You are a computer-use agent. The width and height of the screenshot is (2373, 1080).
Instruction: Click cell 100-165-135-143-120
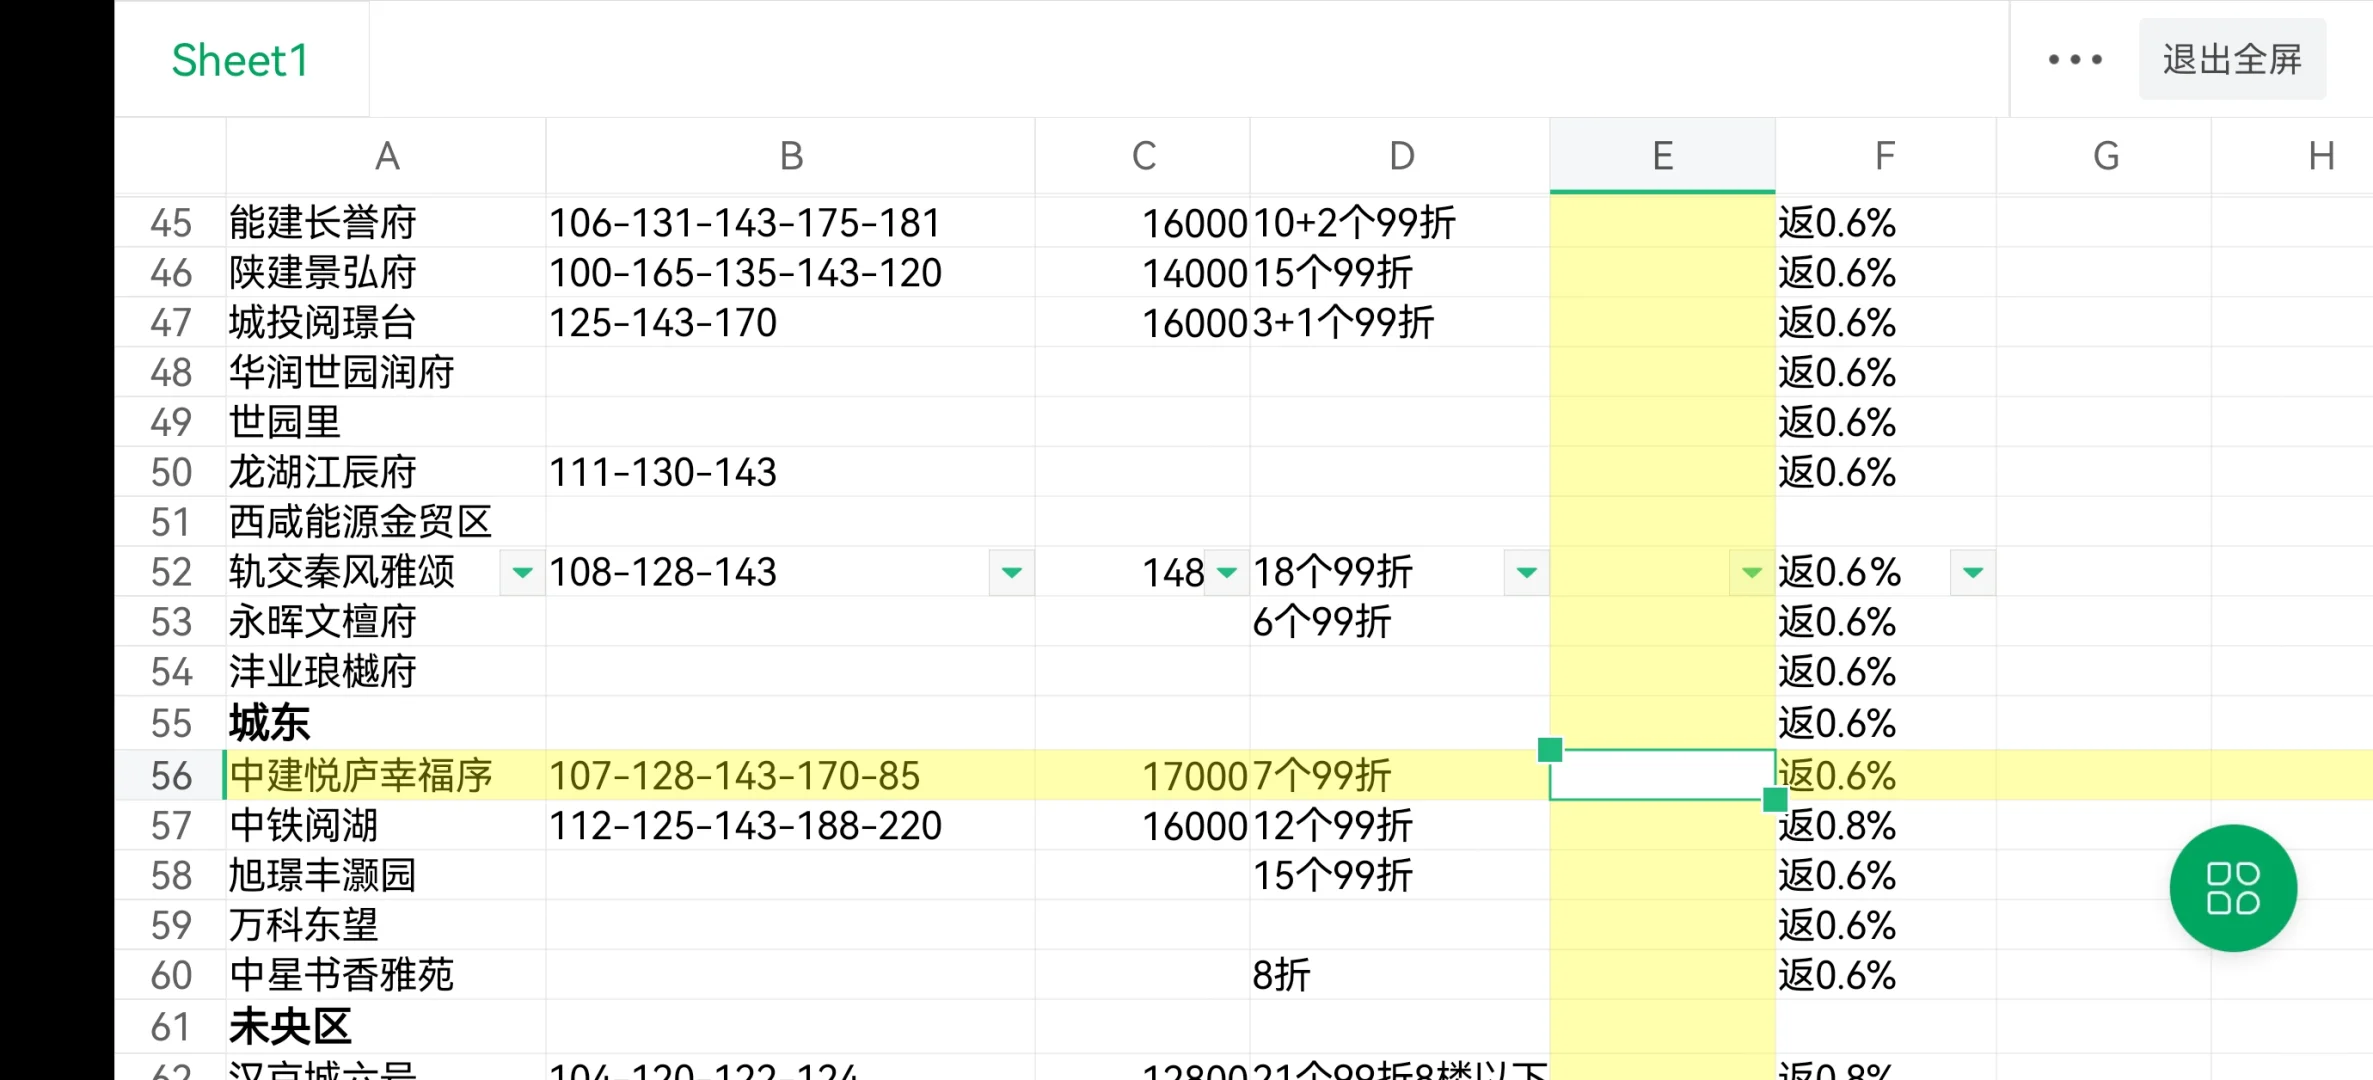(790, 272)
